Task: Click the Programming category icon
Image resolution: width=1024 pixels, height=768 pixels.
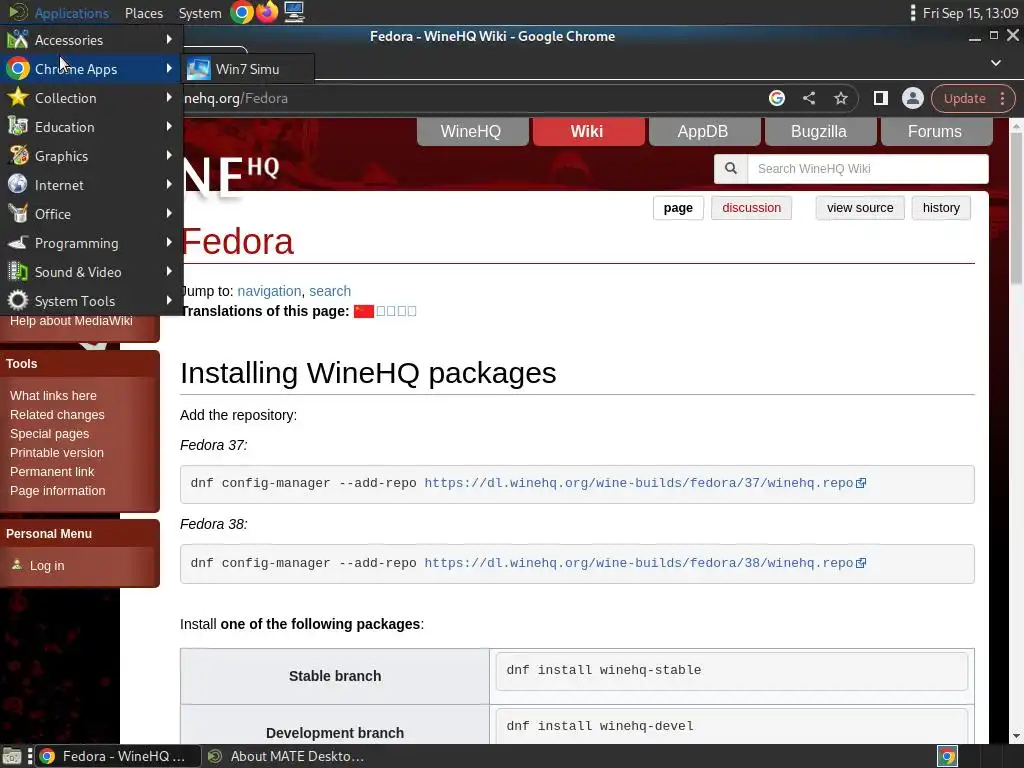Action: [18, 243]
